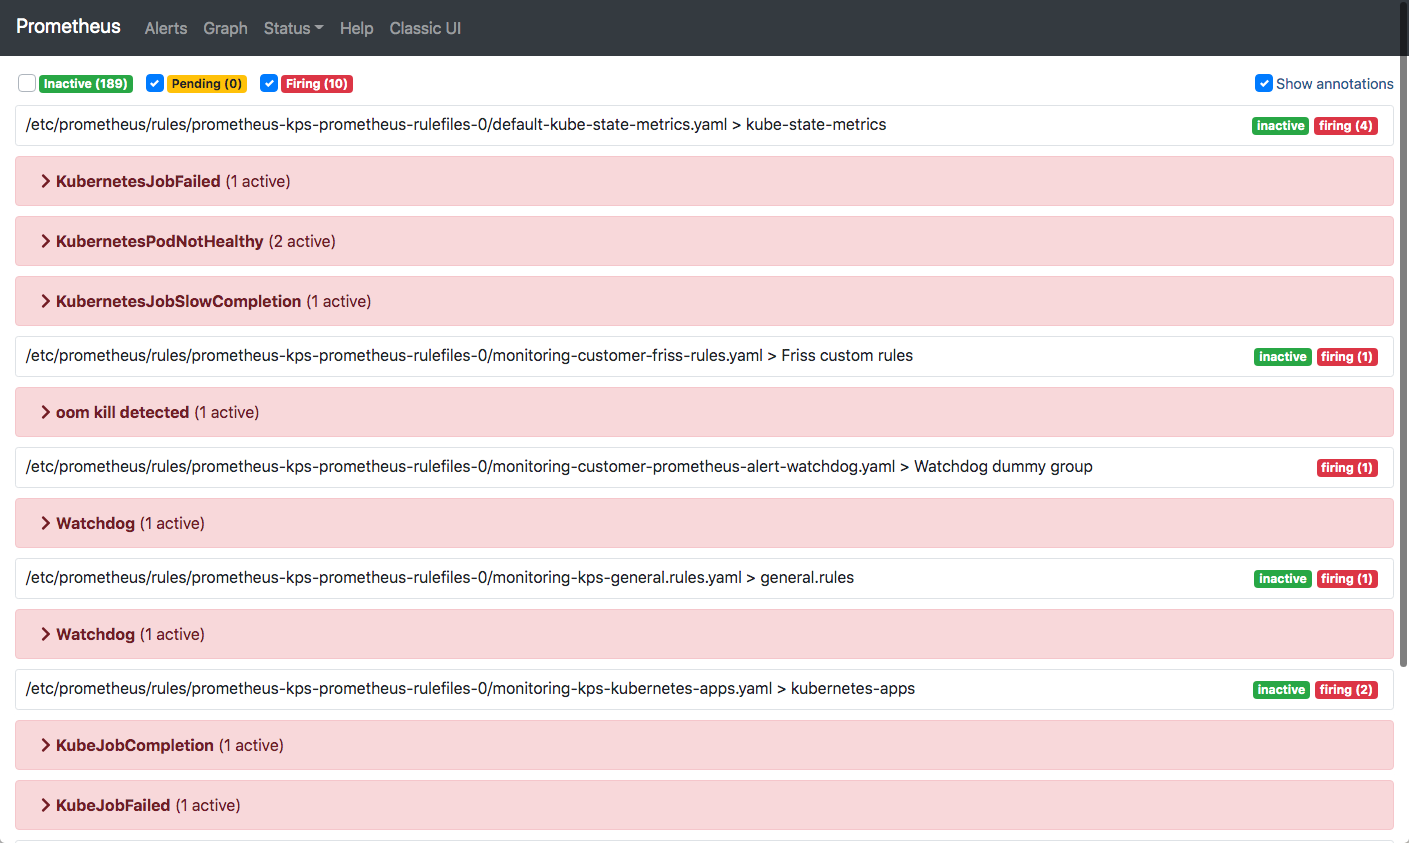Expand the Watchdog alert under general.rules
This screenshot has width=1409, height=843.
46,634
